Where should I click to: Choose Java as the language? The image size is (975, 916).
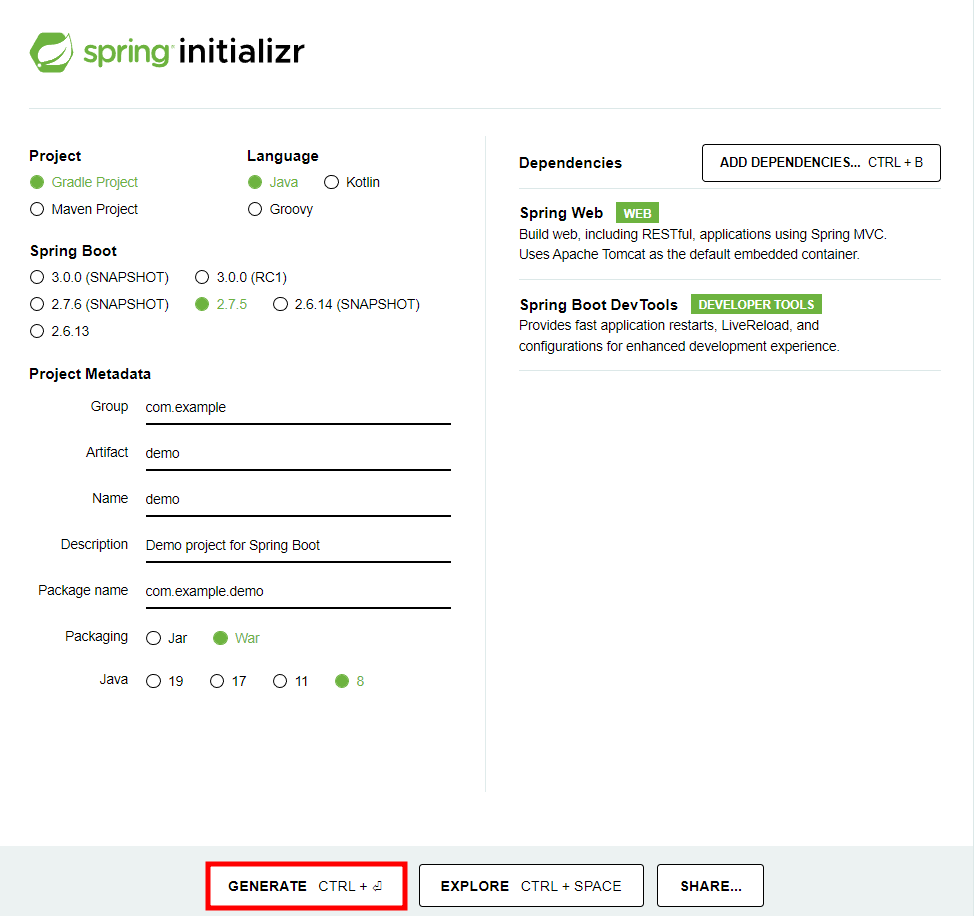(255, 182)
